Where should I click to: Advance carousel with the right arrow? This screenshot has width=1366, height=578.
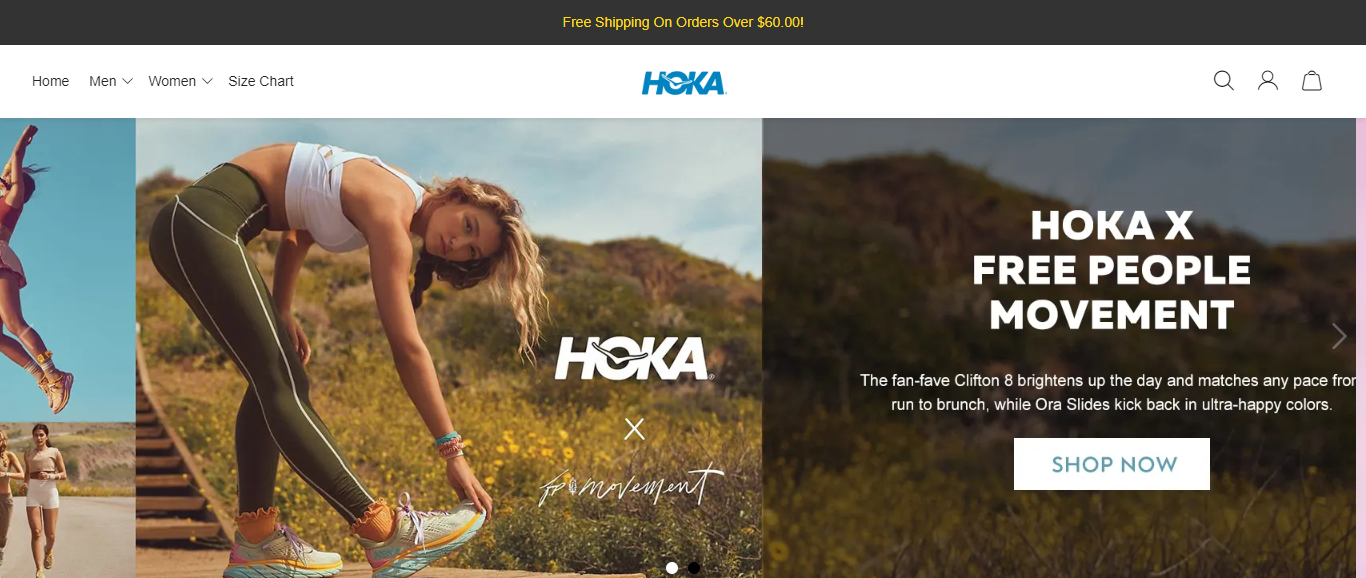[x=1339, y=336]
